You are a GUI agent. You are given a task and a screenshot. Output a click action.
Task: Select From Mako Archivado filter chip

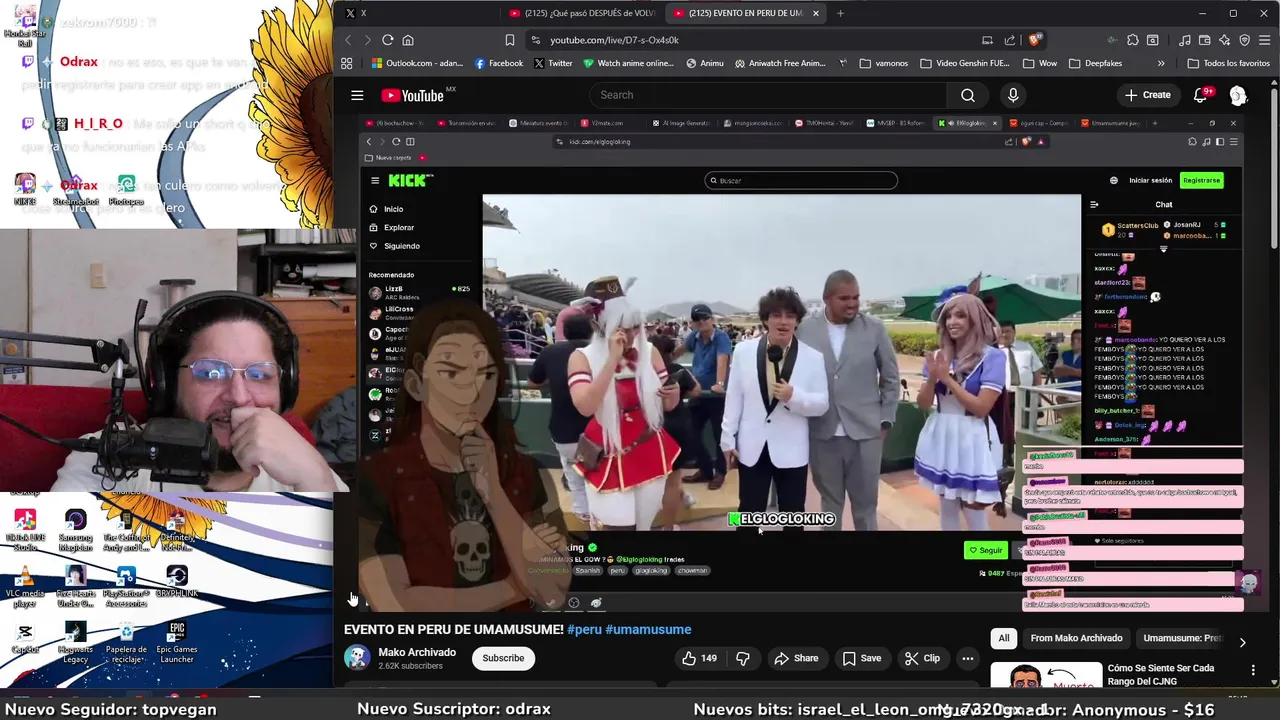[x=1076, y=638]
